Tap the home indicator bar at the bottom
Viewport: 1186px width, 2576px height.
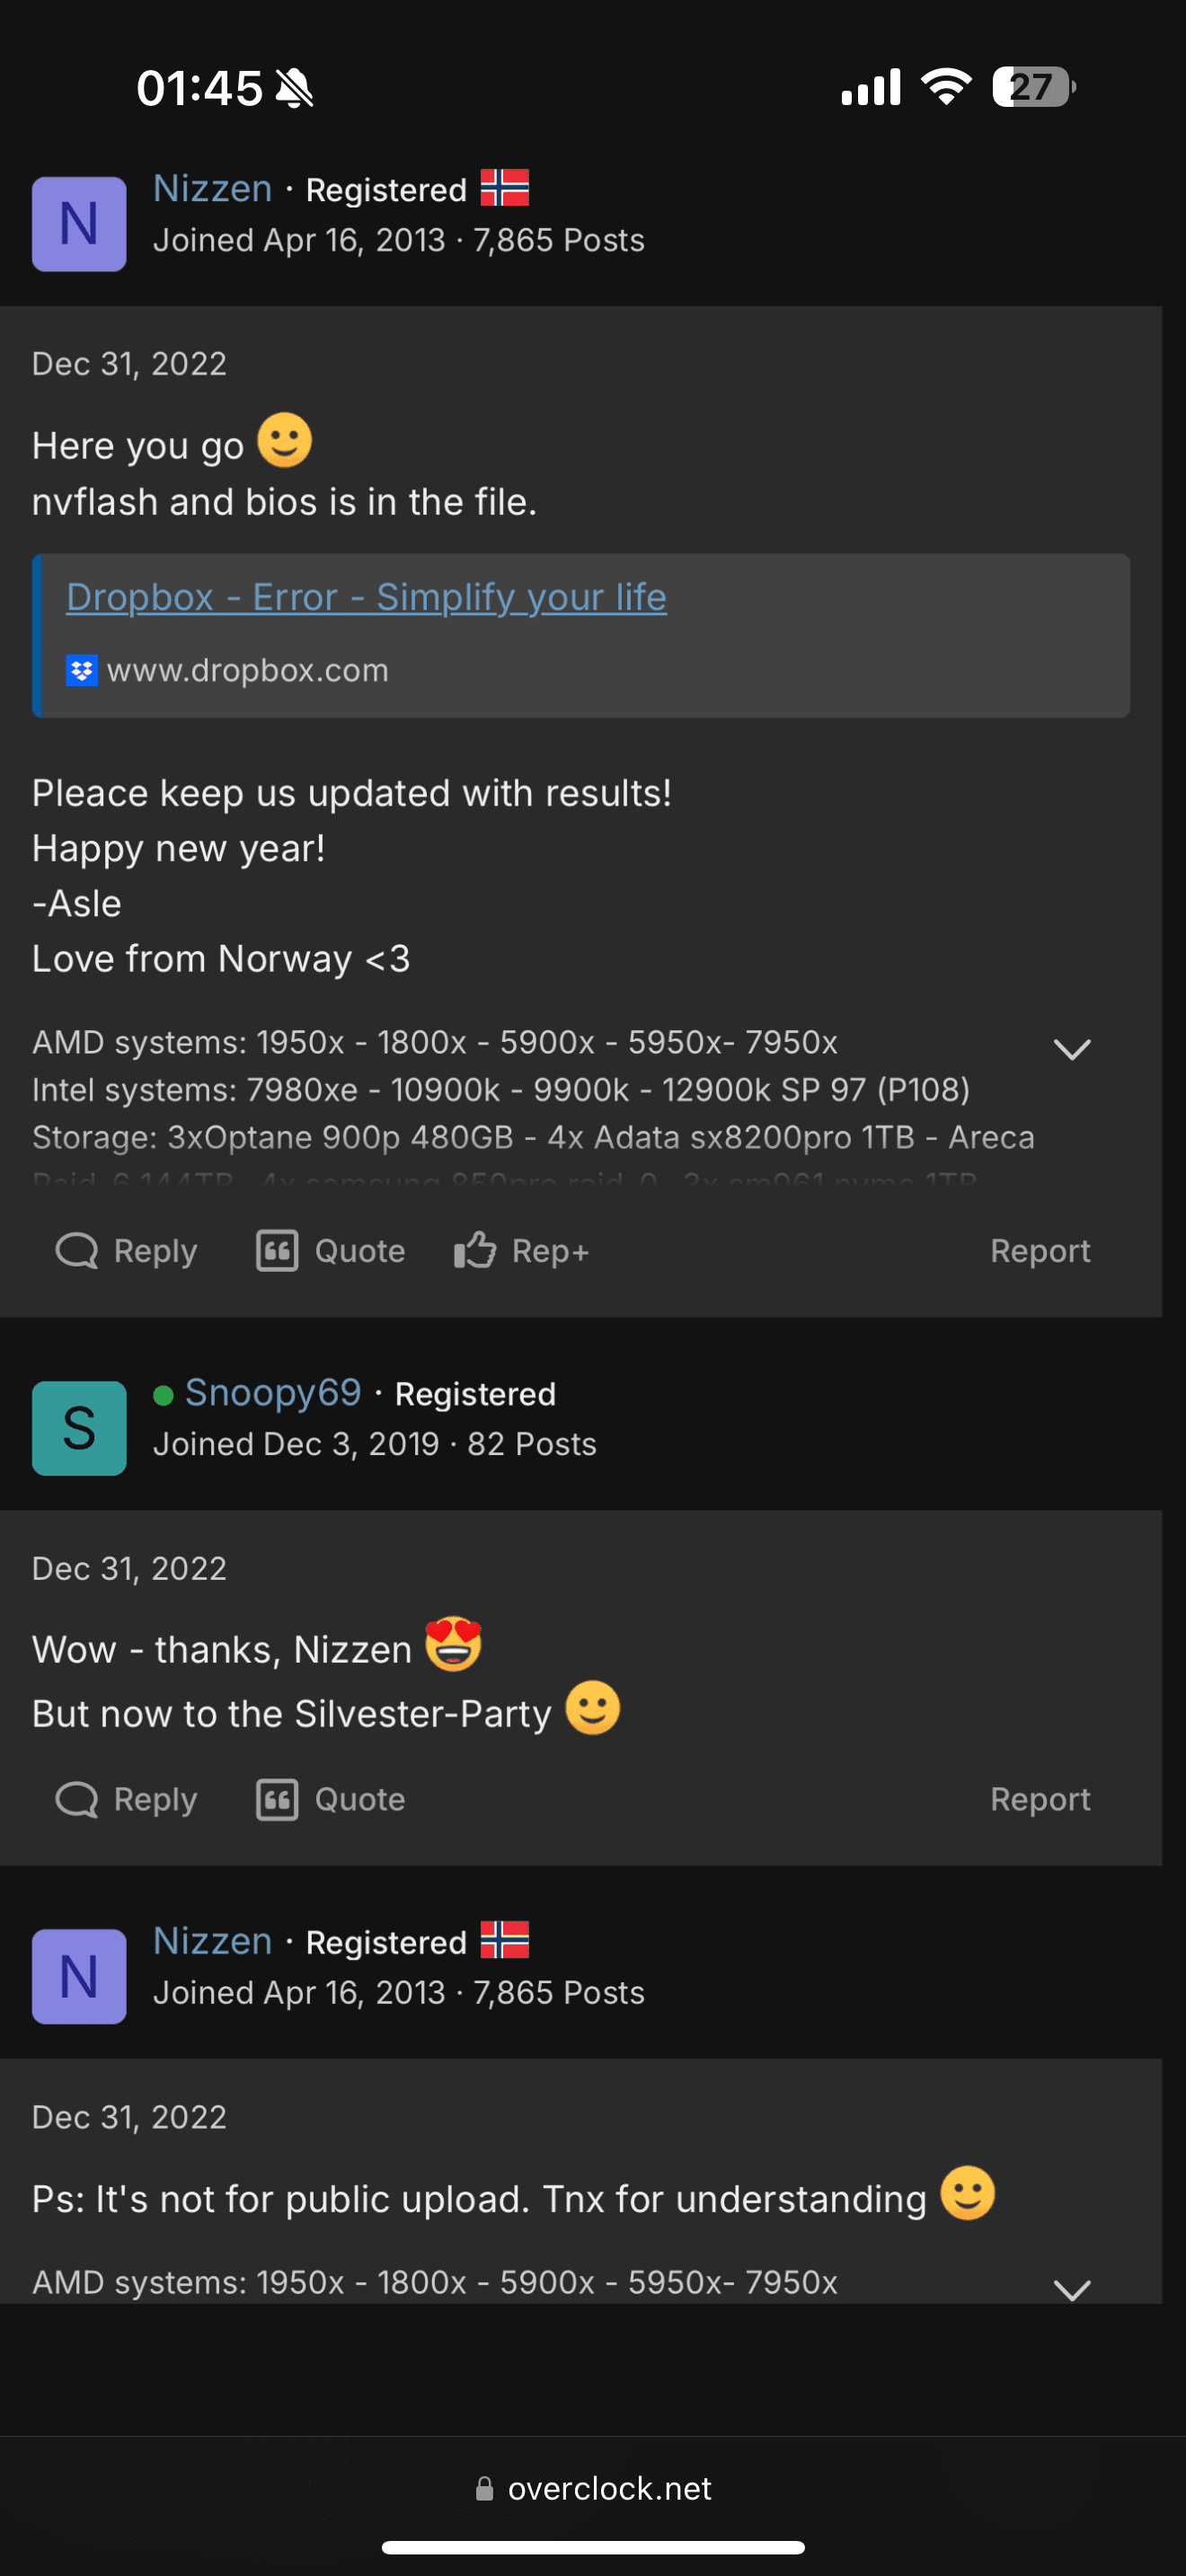tap(593, 2547)
